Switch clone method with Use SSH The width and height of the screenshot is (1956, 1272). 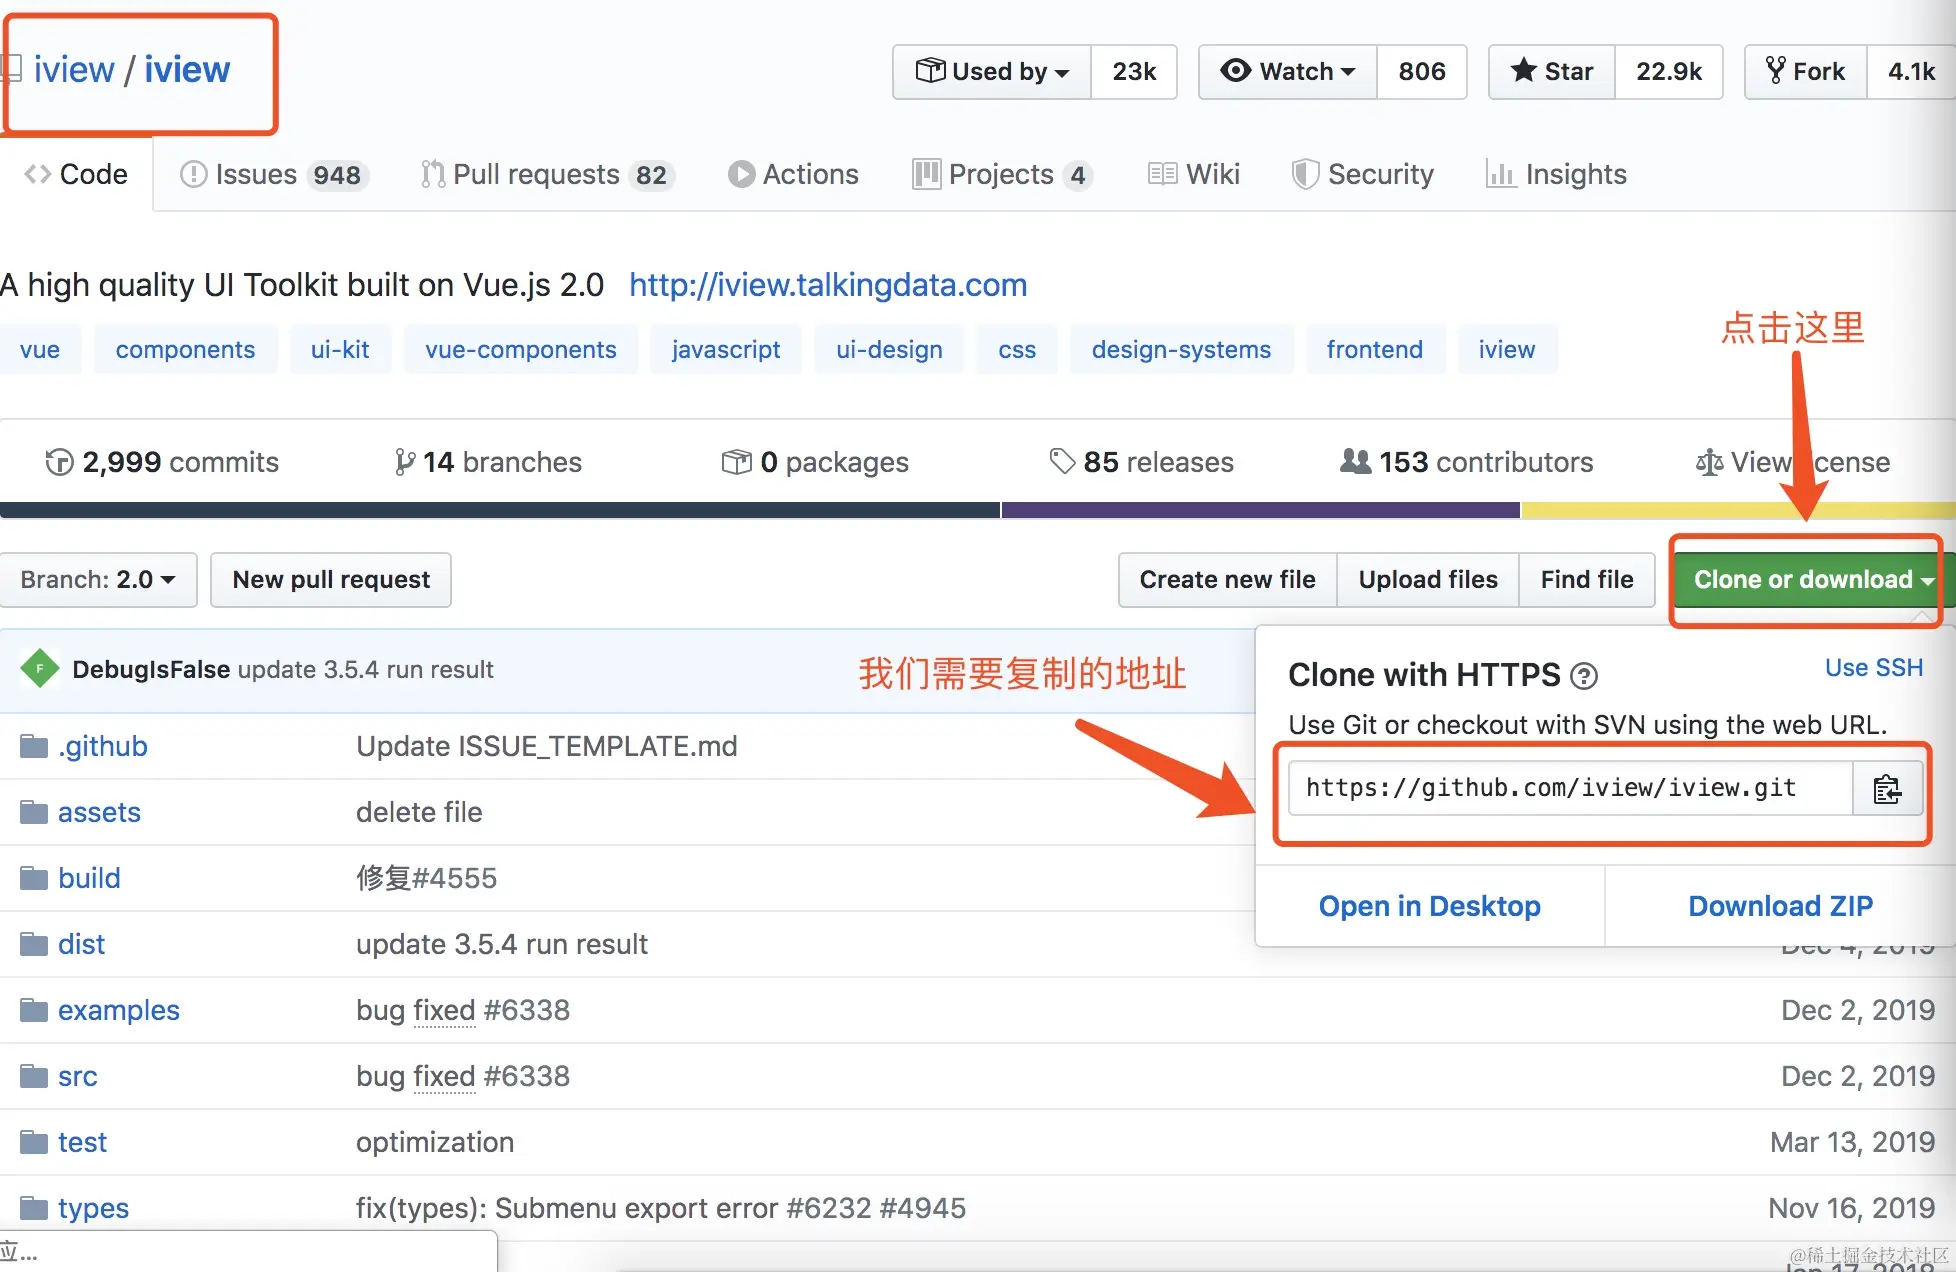[x=1873, y=668]
